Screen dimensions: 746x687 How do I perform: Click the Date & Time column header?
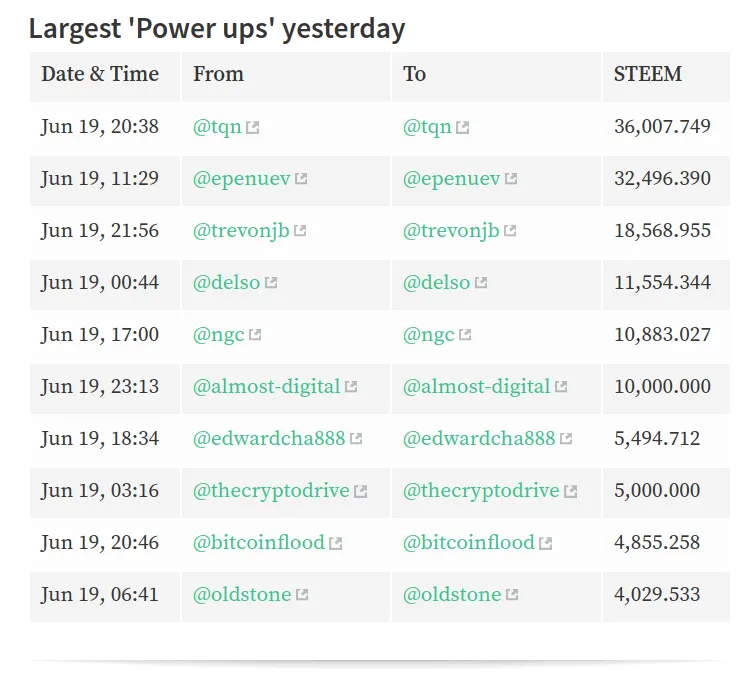pyautogui.click(x=105, y=77)
